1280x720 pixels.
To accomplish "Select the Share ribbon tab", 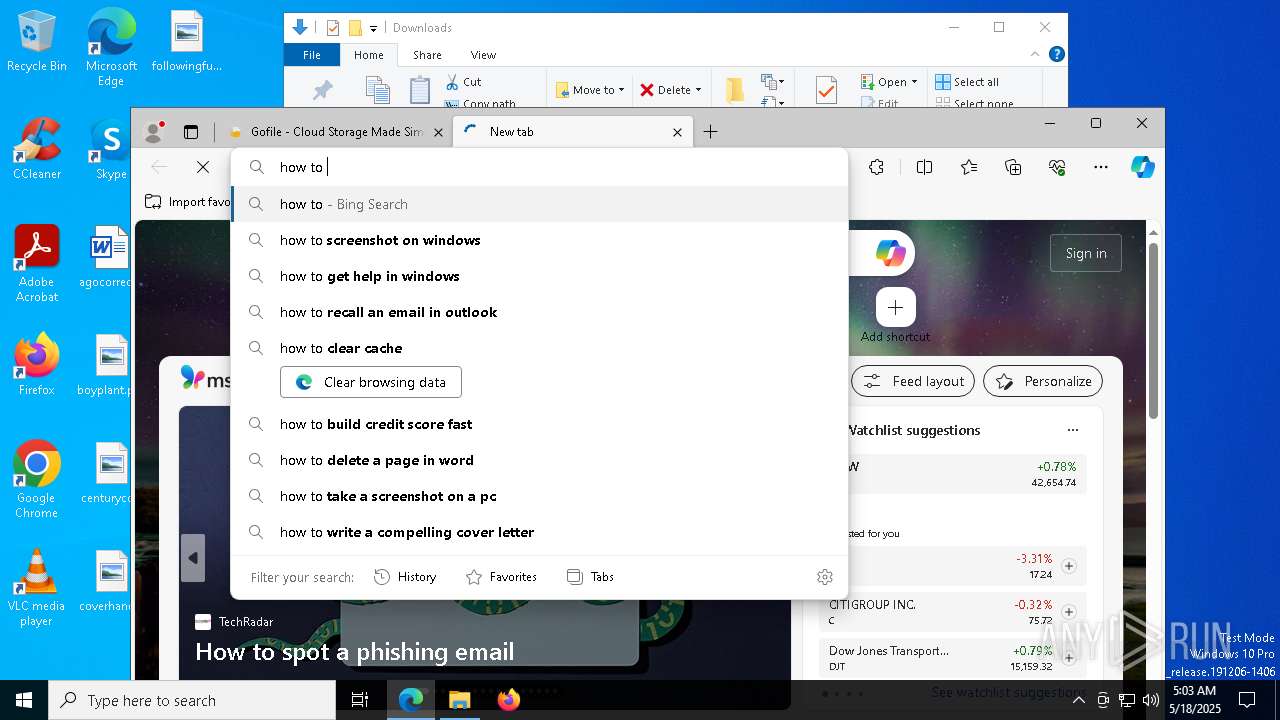I will pos(427,55).
